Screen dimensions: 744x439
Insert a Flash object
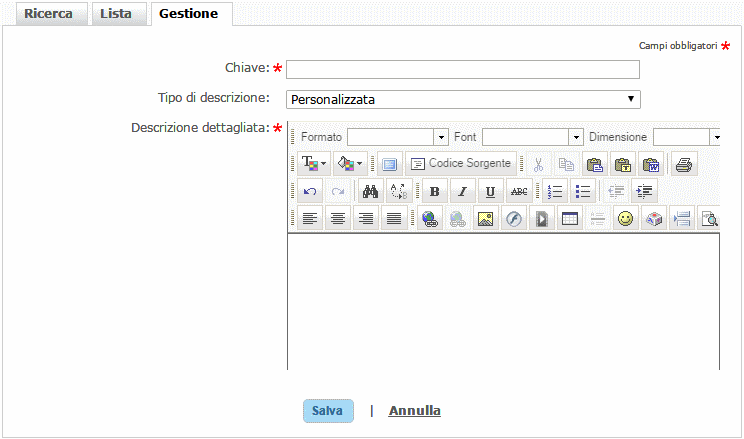coord(514,218)
